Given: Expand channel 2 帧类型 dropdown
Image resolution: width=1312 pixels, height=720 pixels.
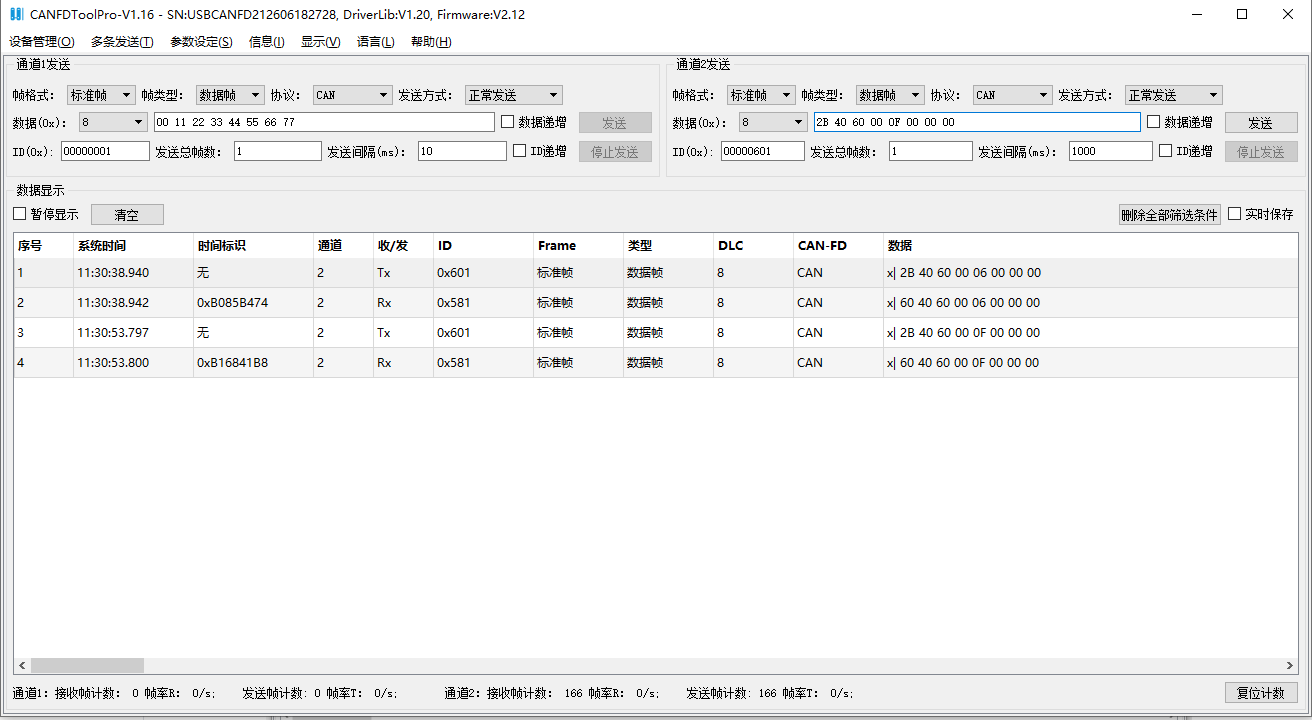Looking at the screenshot, I should [890, 95].
